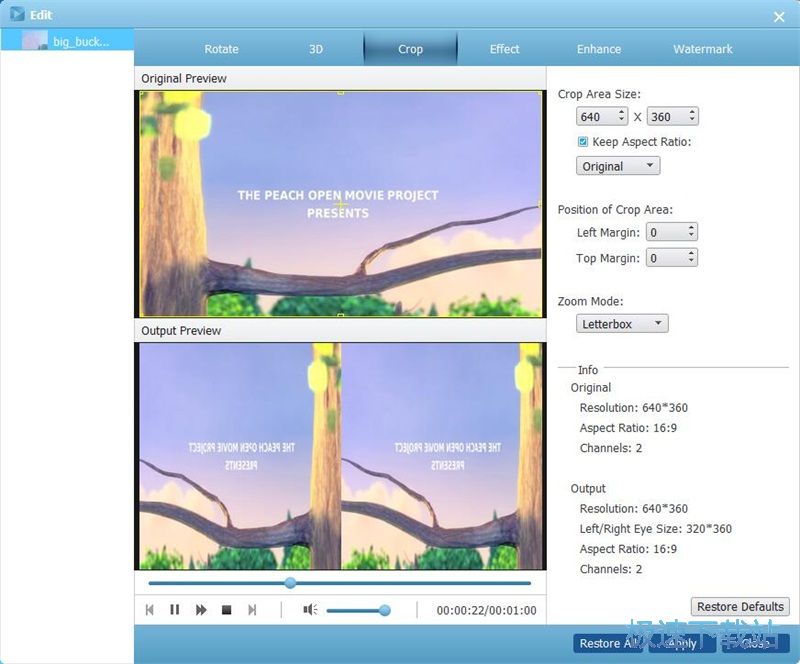The width and height of the screenshot is (800, 664).
Task: Apply the crop settings
Action: 682,643
